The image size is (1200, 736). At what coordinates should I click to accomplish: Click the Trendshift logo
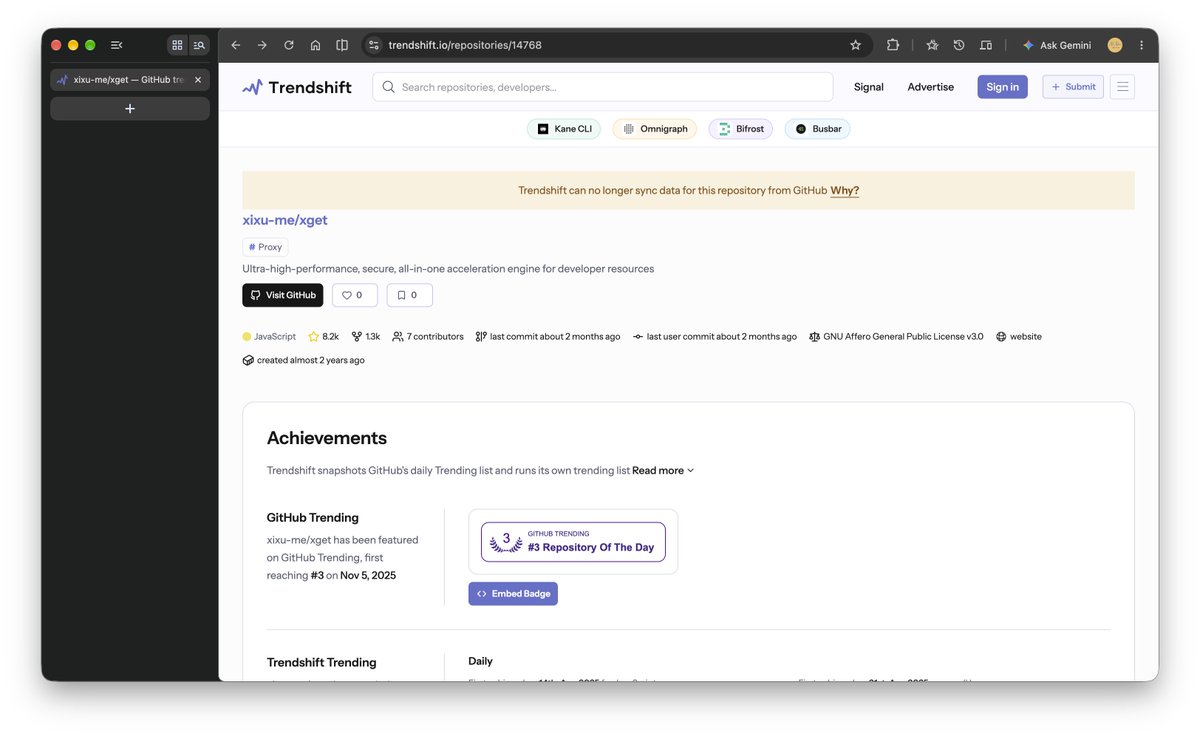pyautogui.click(x=297, y=87)
